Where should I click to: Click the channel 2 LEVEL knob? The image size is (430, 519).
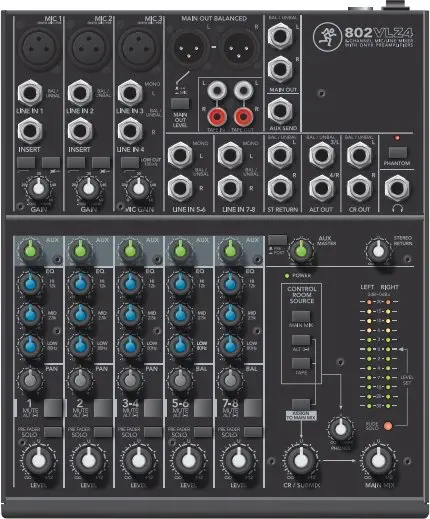(x=89, y=461)
